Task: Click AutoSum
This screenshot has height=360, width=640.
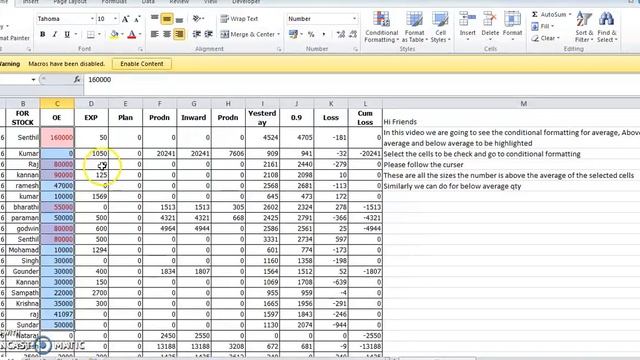Action: (x=549, y=15)
